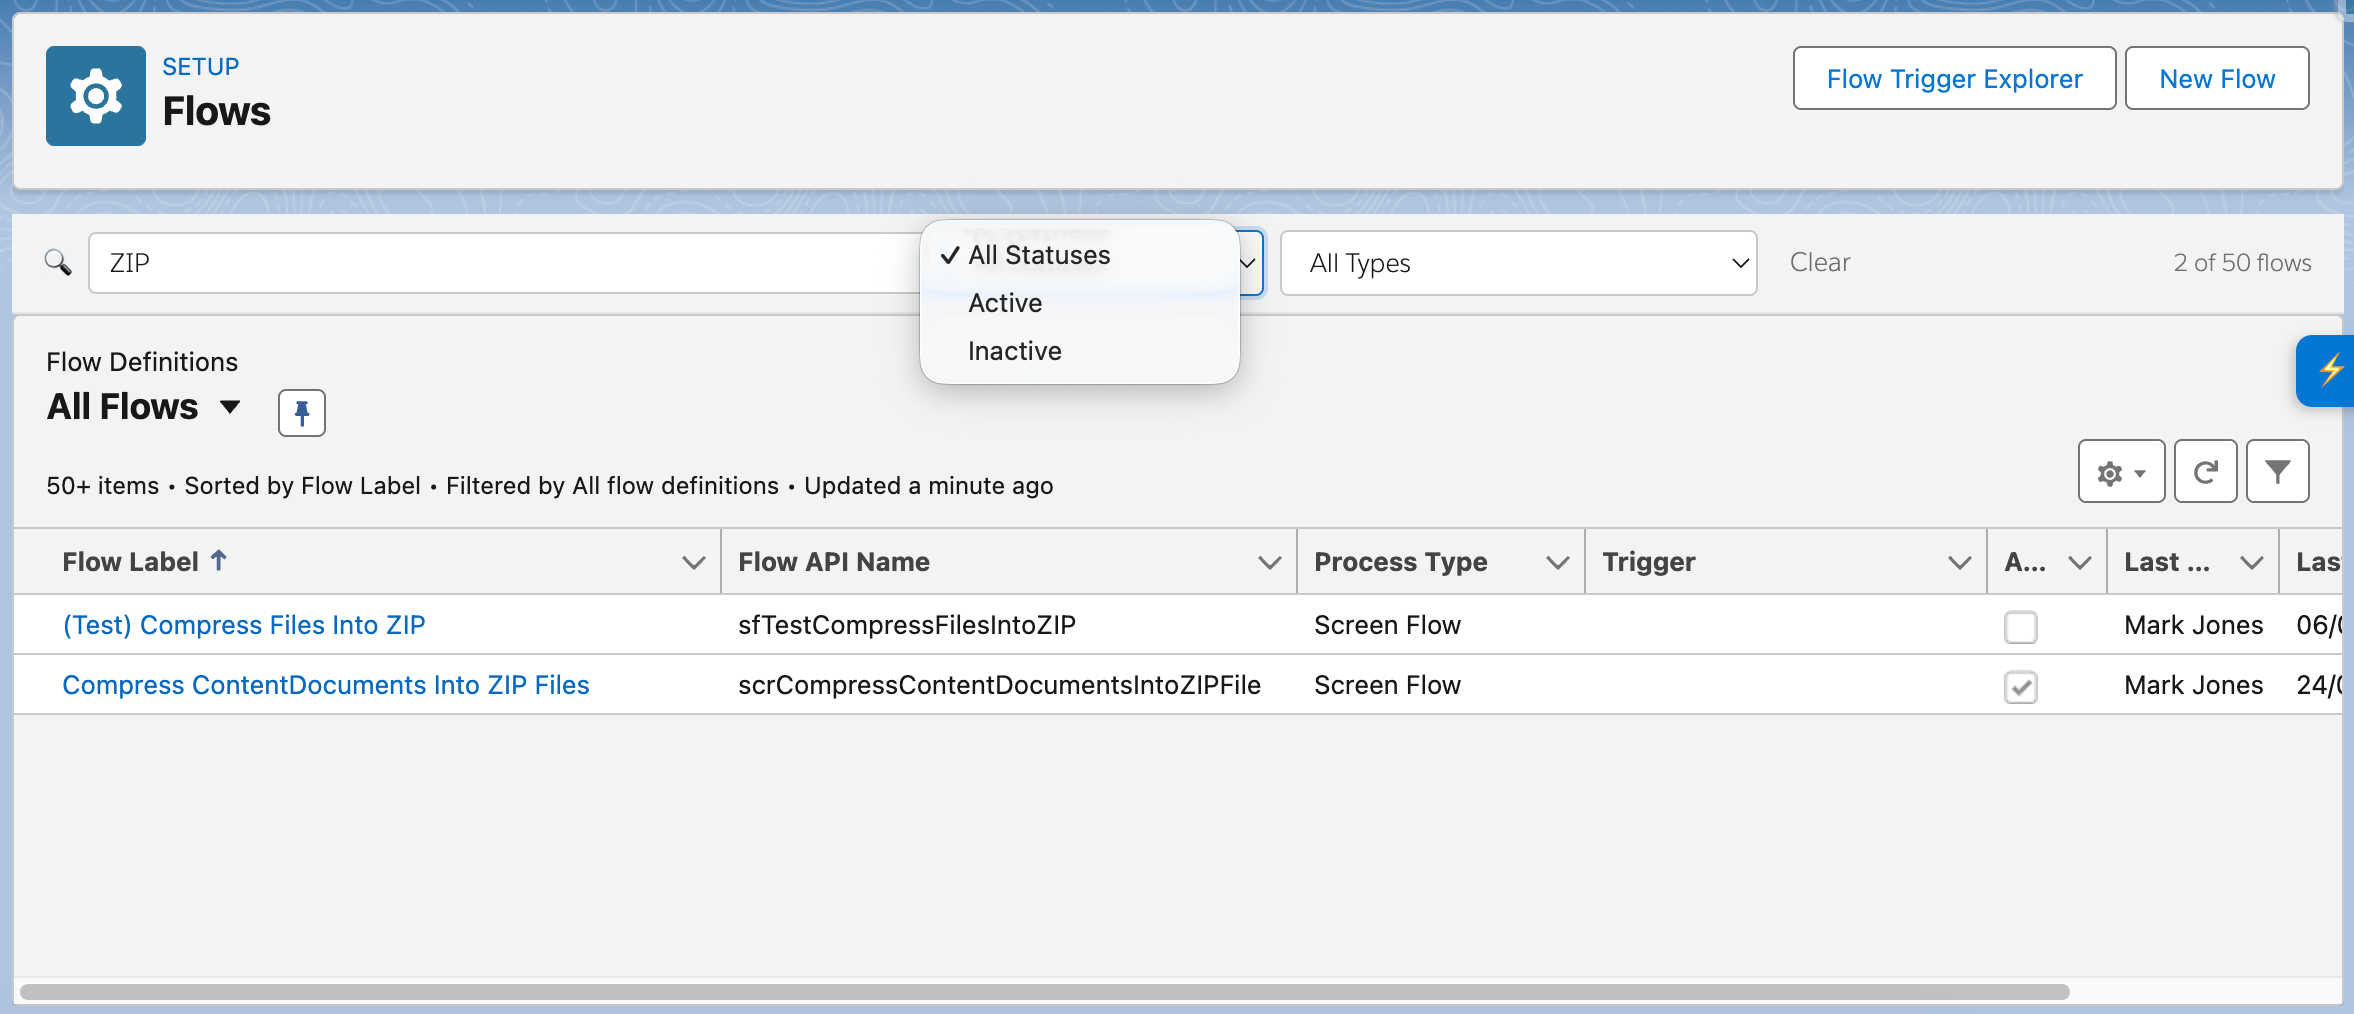Check the Active checkbox for Test Compress flow
This screenshot has height=1014, width=2354.
coord(2020,627)
